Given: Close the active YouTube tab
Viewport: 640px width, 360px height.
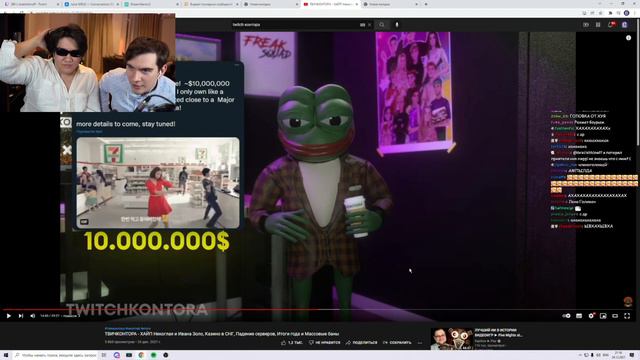Looking at the screenshot, I should tap(356, 4).
